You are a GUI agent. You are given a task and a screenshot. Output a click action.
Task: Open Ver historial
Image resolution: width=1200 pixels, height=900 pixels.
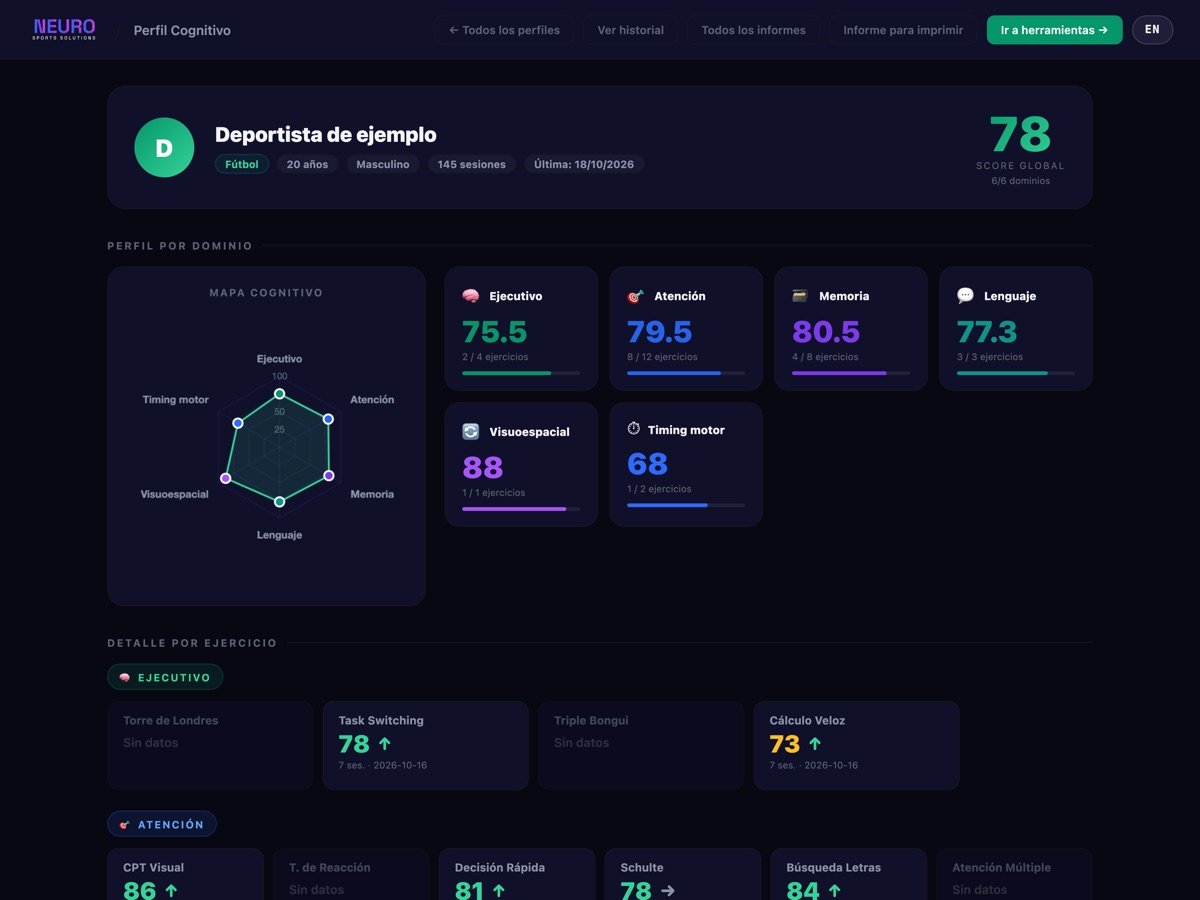(x=630, y=30)
